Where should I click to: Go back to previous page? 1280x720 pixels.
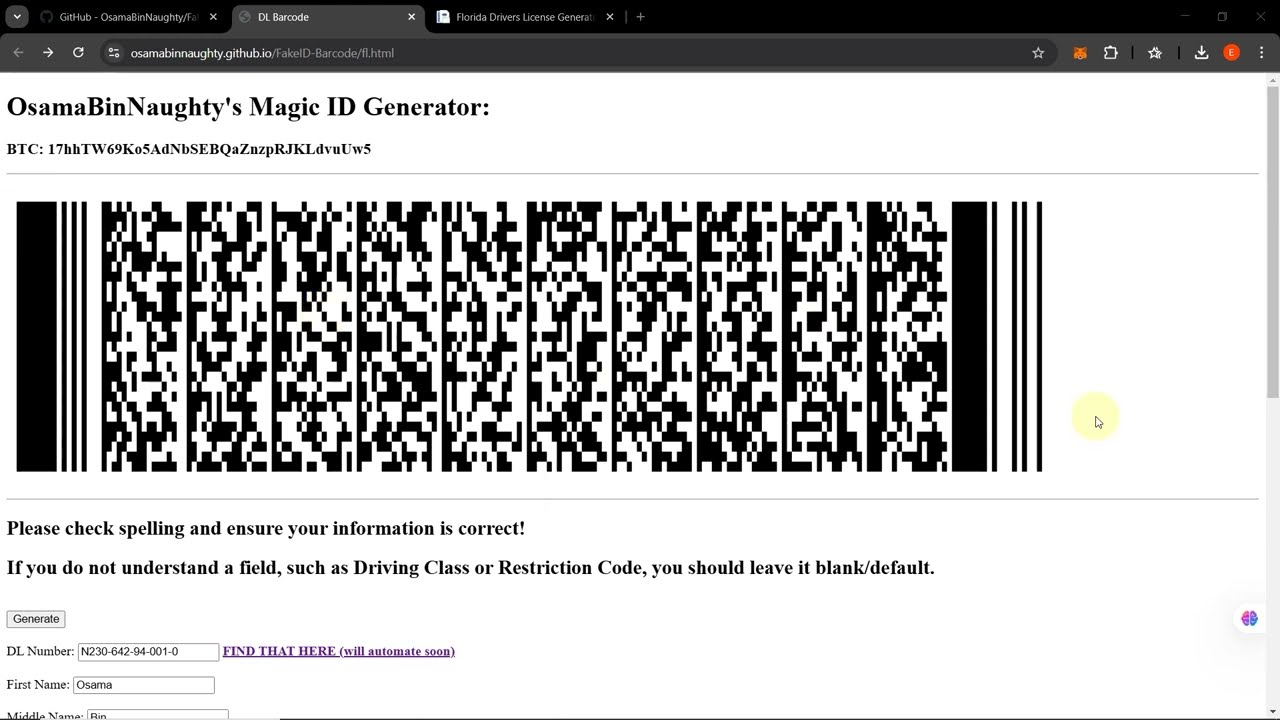coord(18,53)
